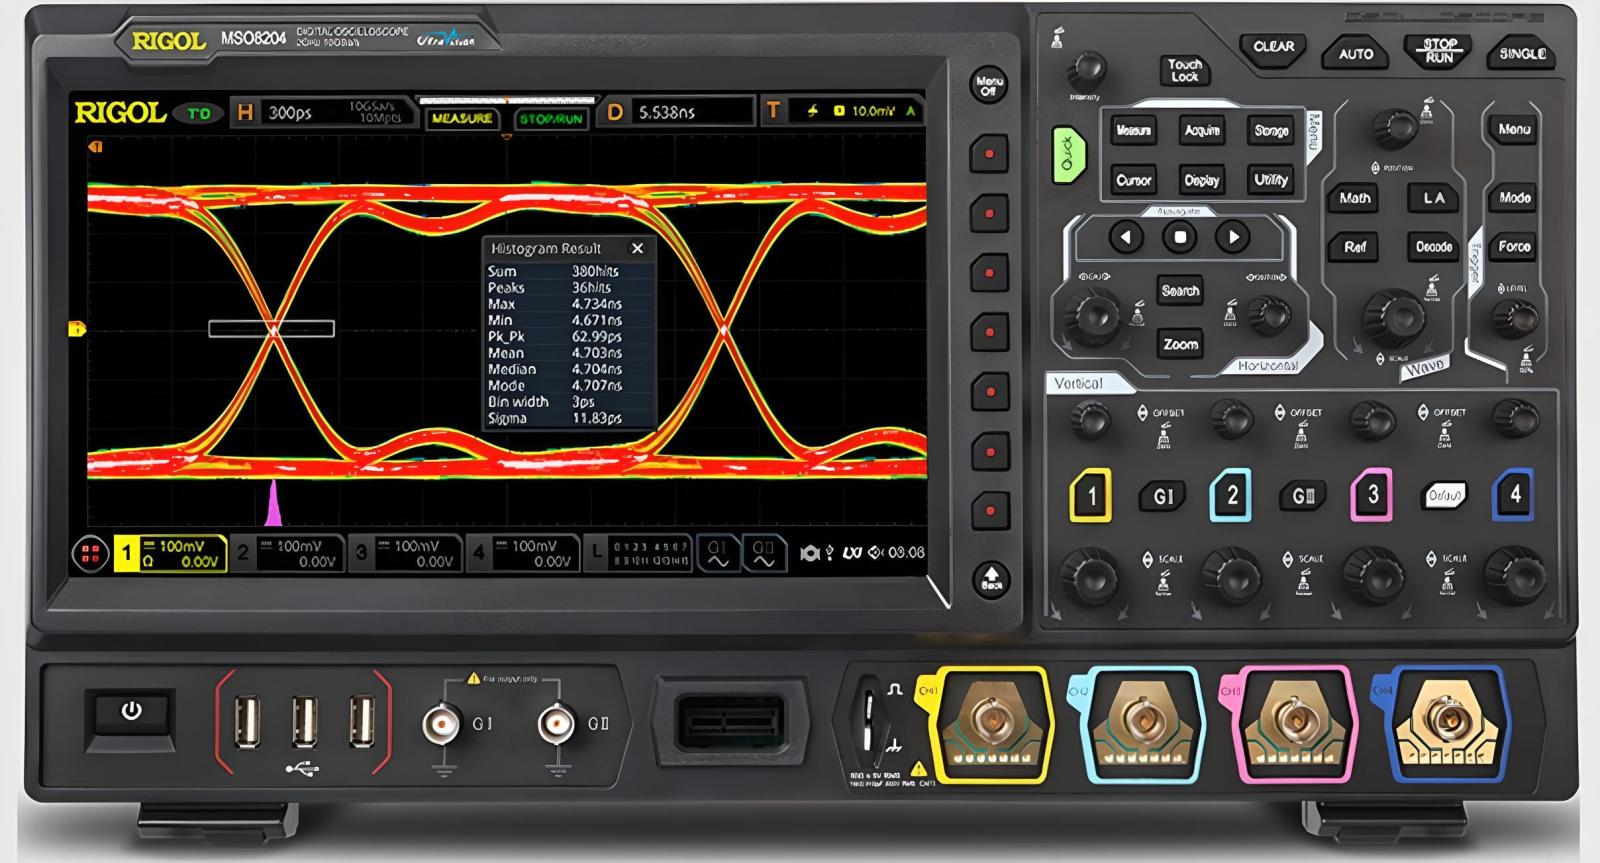1600x863 pixels.
Task: Tap the G1 waveform generator screen icon
Action: click(717, 553)
